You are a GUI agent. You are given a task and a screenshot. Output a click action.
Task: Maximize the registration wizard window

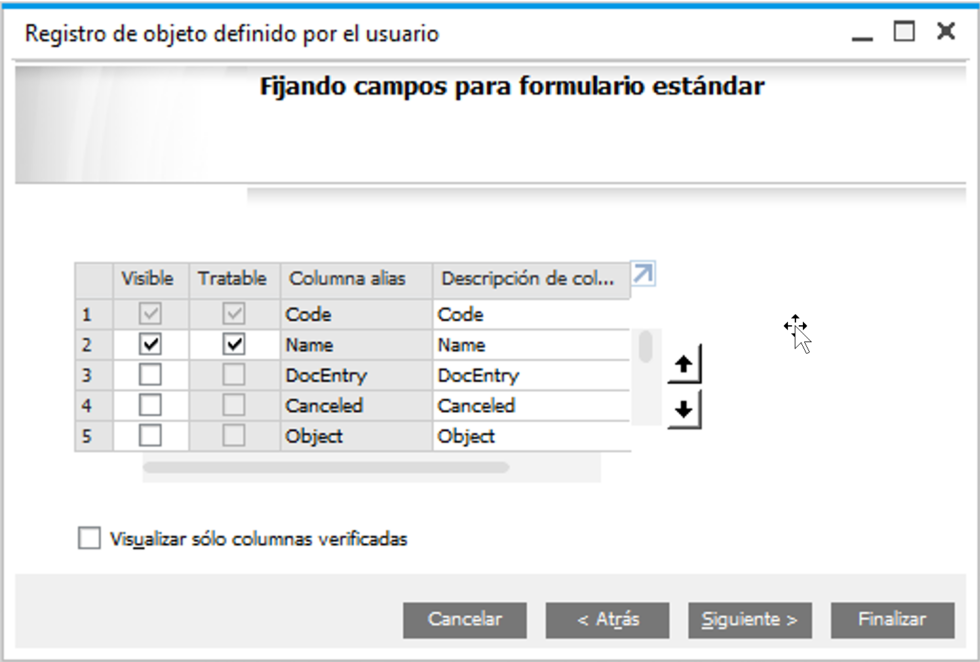pos(904,31)
